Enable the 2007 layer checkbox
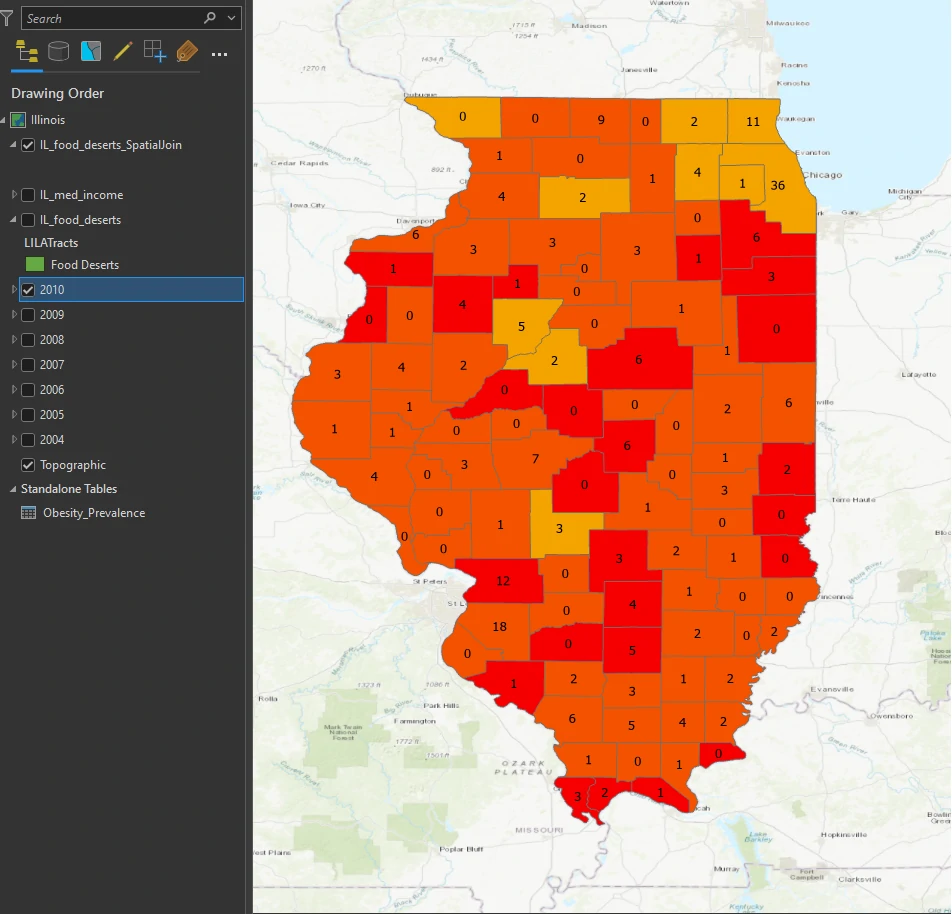This screenshot has width=952, height=914. 28,365
